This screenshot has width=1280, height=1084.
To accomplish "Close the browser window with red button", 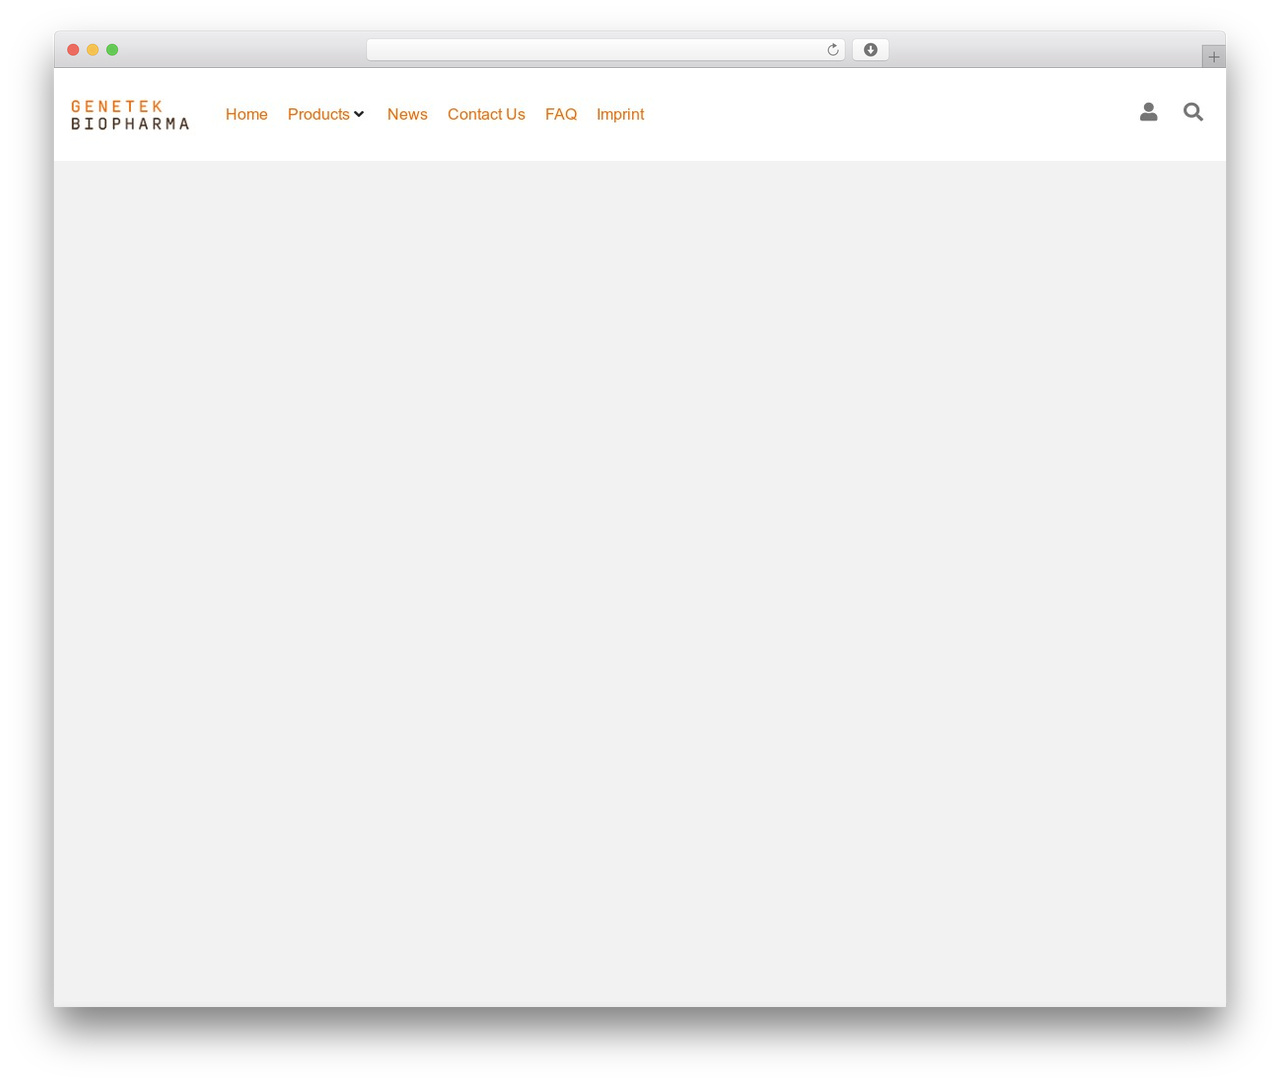I will (x=73, y=50).
